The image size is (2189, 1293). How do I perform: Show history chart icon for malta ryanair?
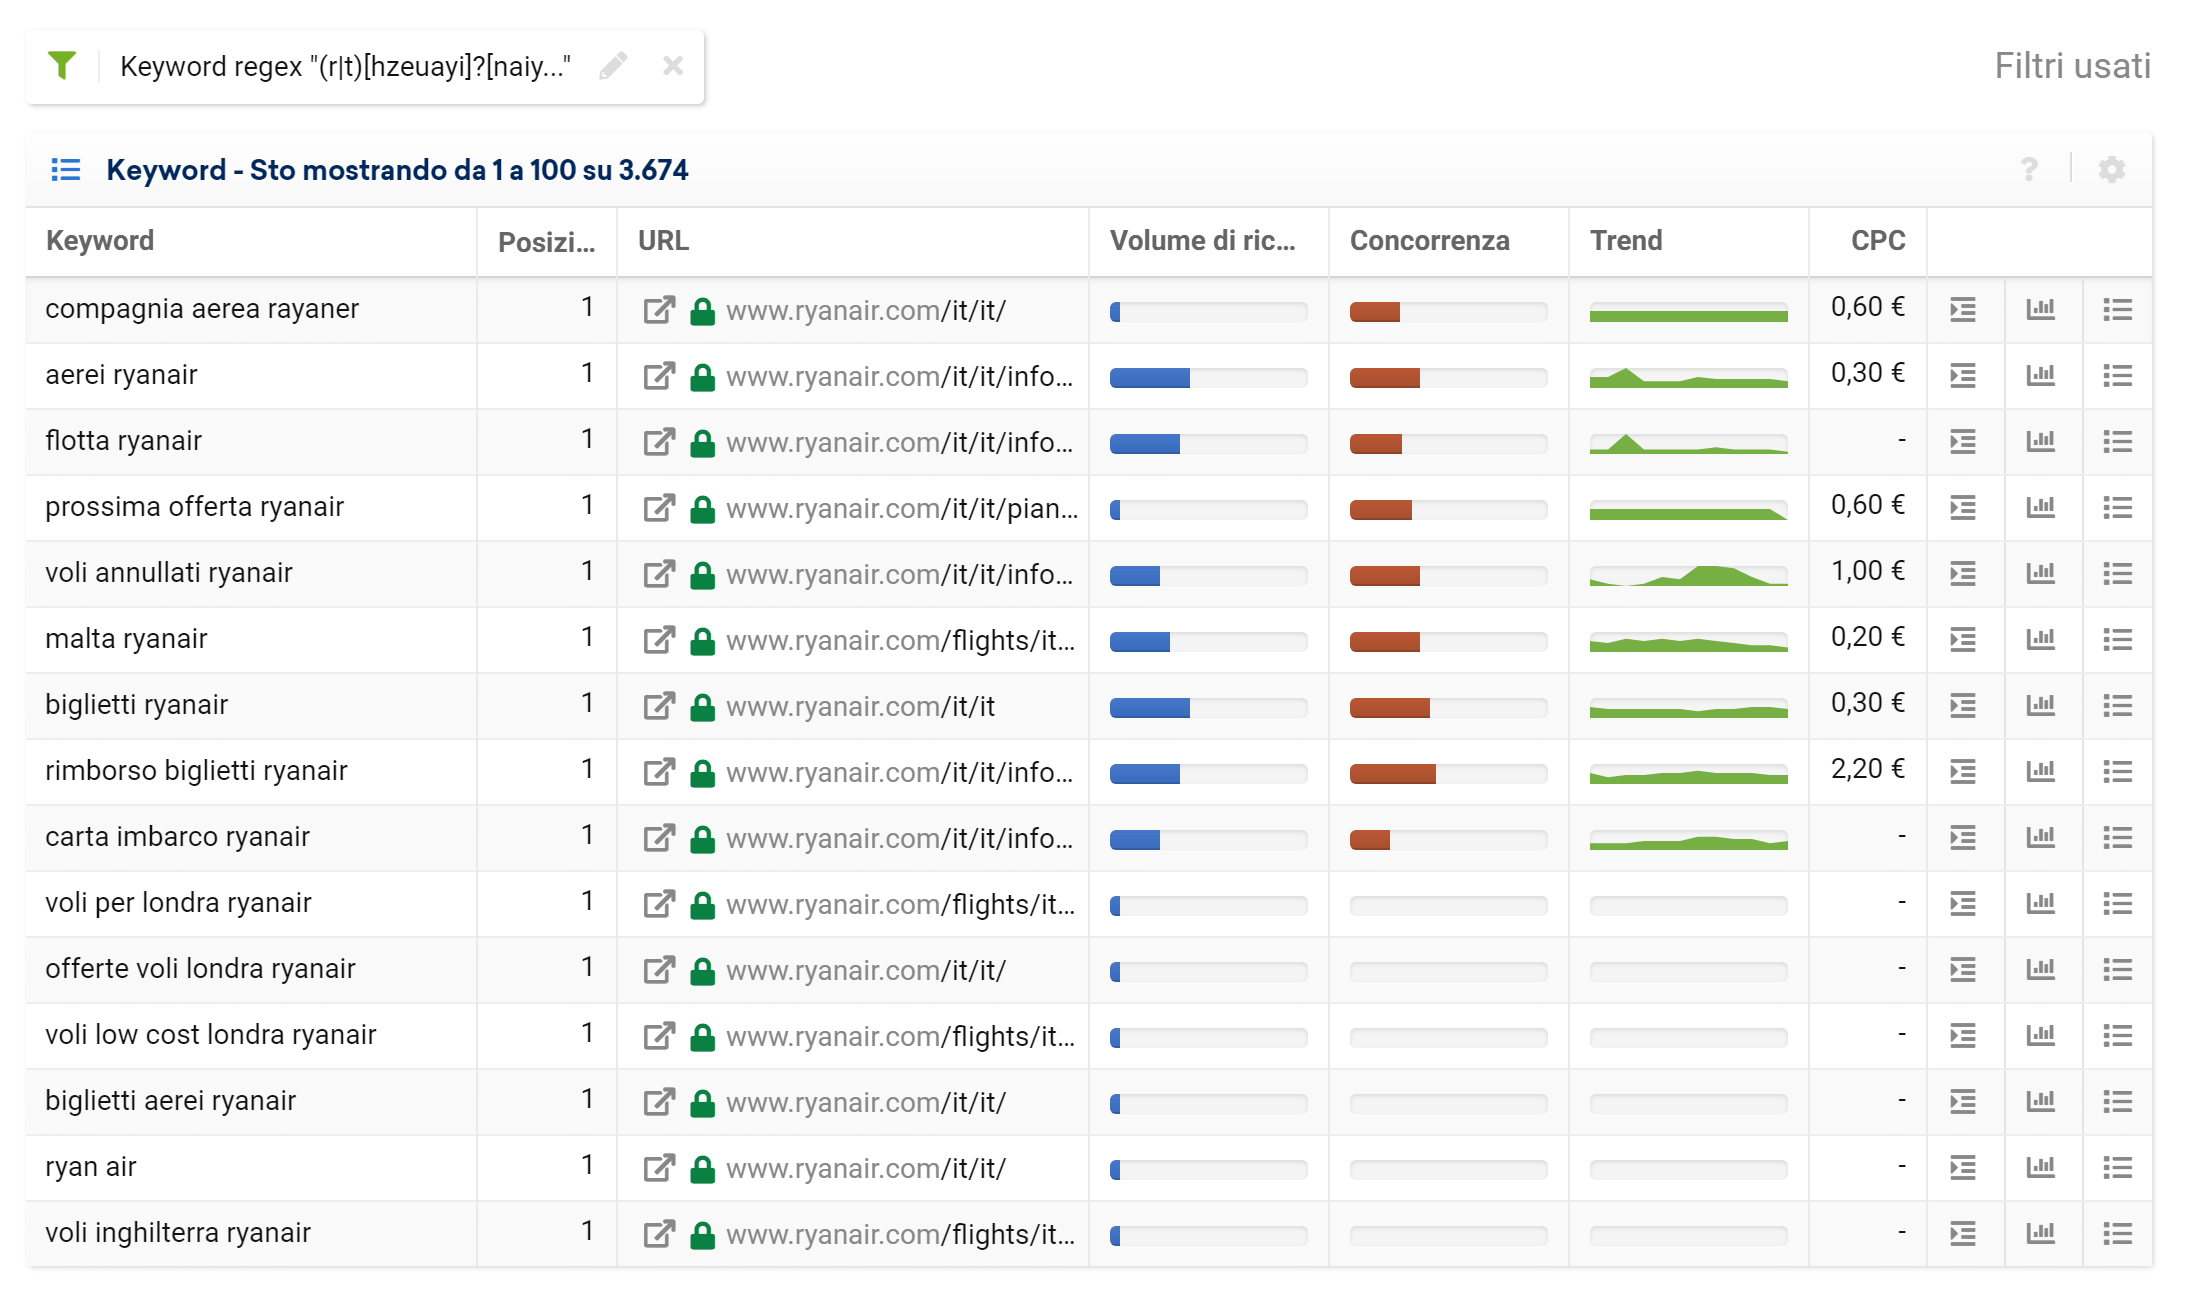[x=2040, y=640]
